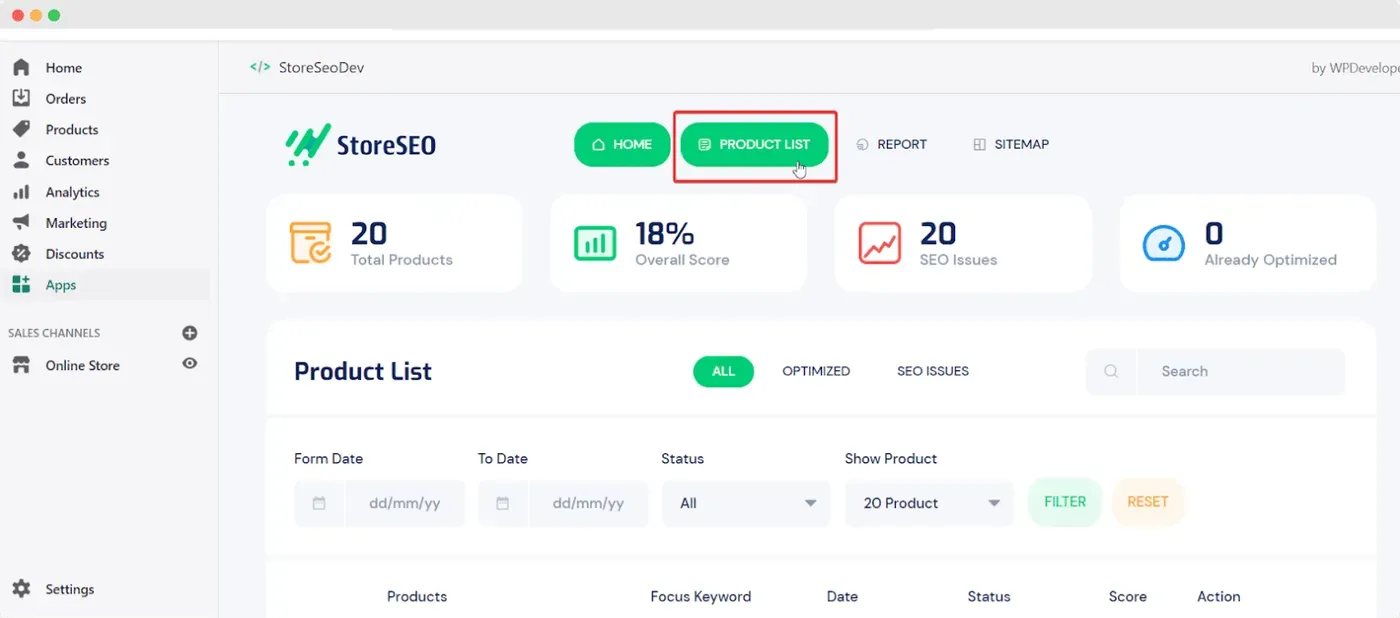Open Analytics in the sidebar
This screenshot has height=618, width=1400.
pyautogui.click(x=73, y=192)
